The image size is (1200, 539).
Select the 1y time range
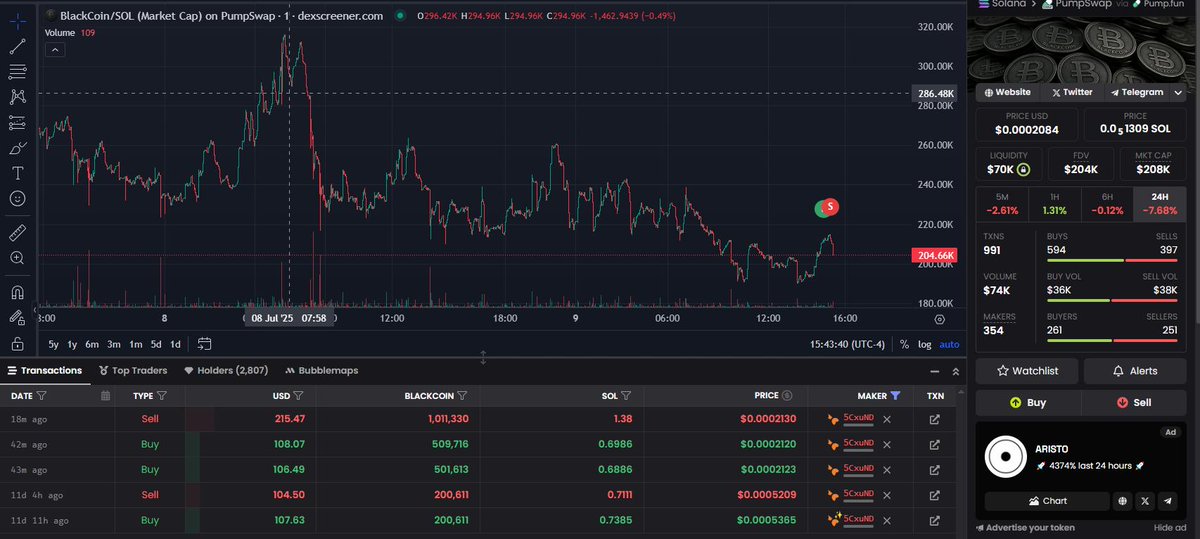click(x=72, y=344)
